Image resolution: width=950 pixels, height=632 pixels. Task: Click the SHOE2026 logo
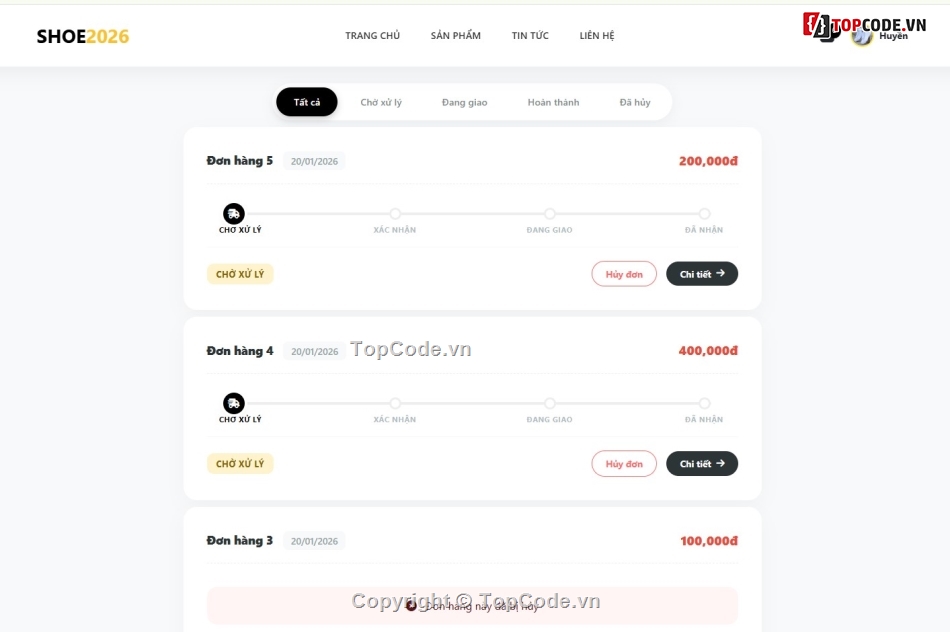click(x=83, y=37)
